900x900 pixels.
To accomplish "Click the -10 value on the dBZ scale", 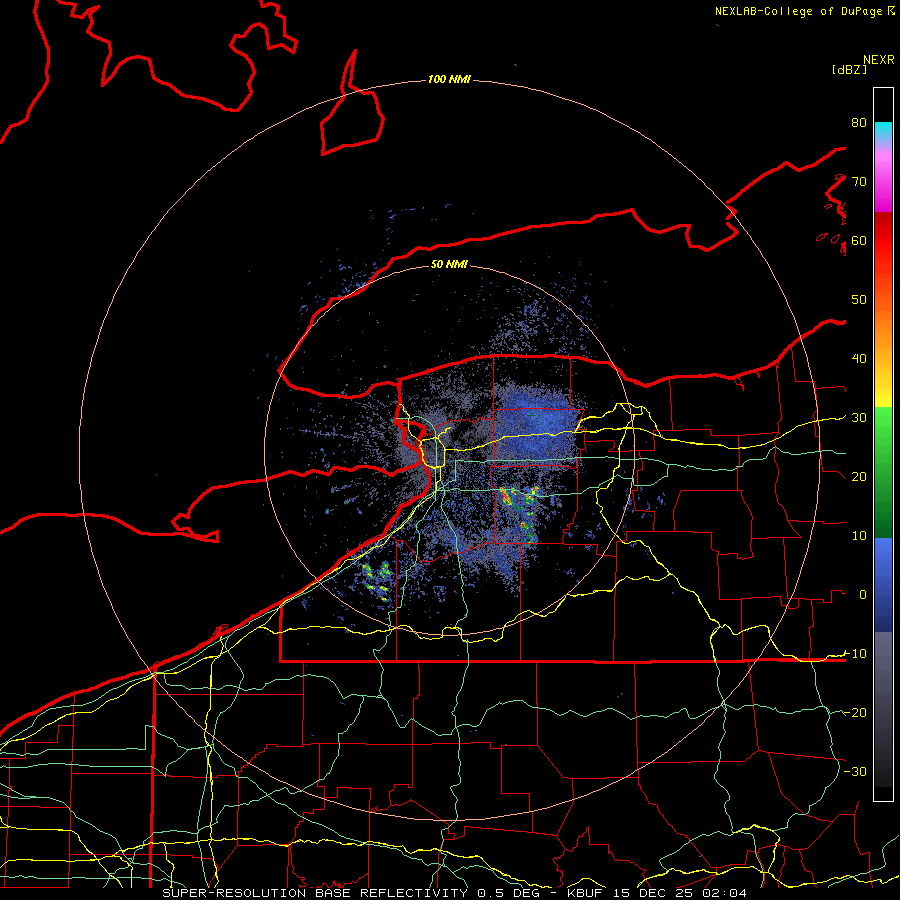I will [855, 654].
